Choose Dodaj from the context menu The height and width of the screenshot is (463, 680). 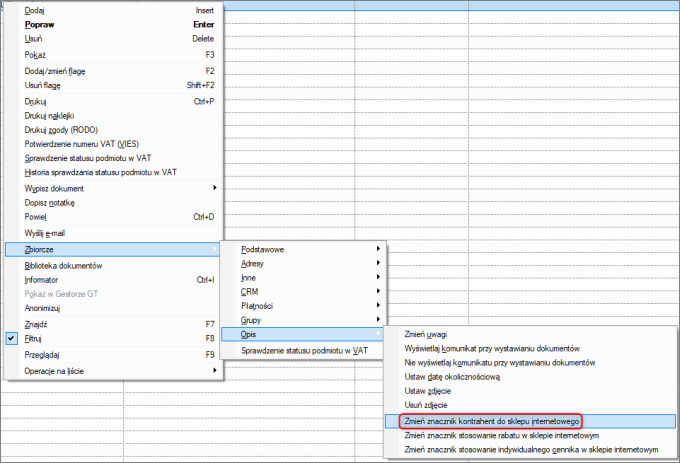[113, 10]
